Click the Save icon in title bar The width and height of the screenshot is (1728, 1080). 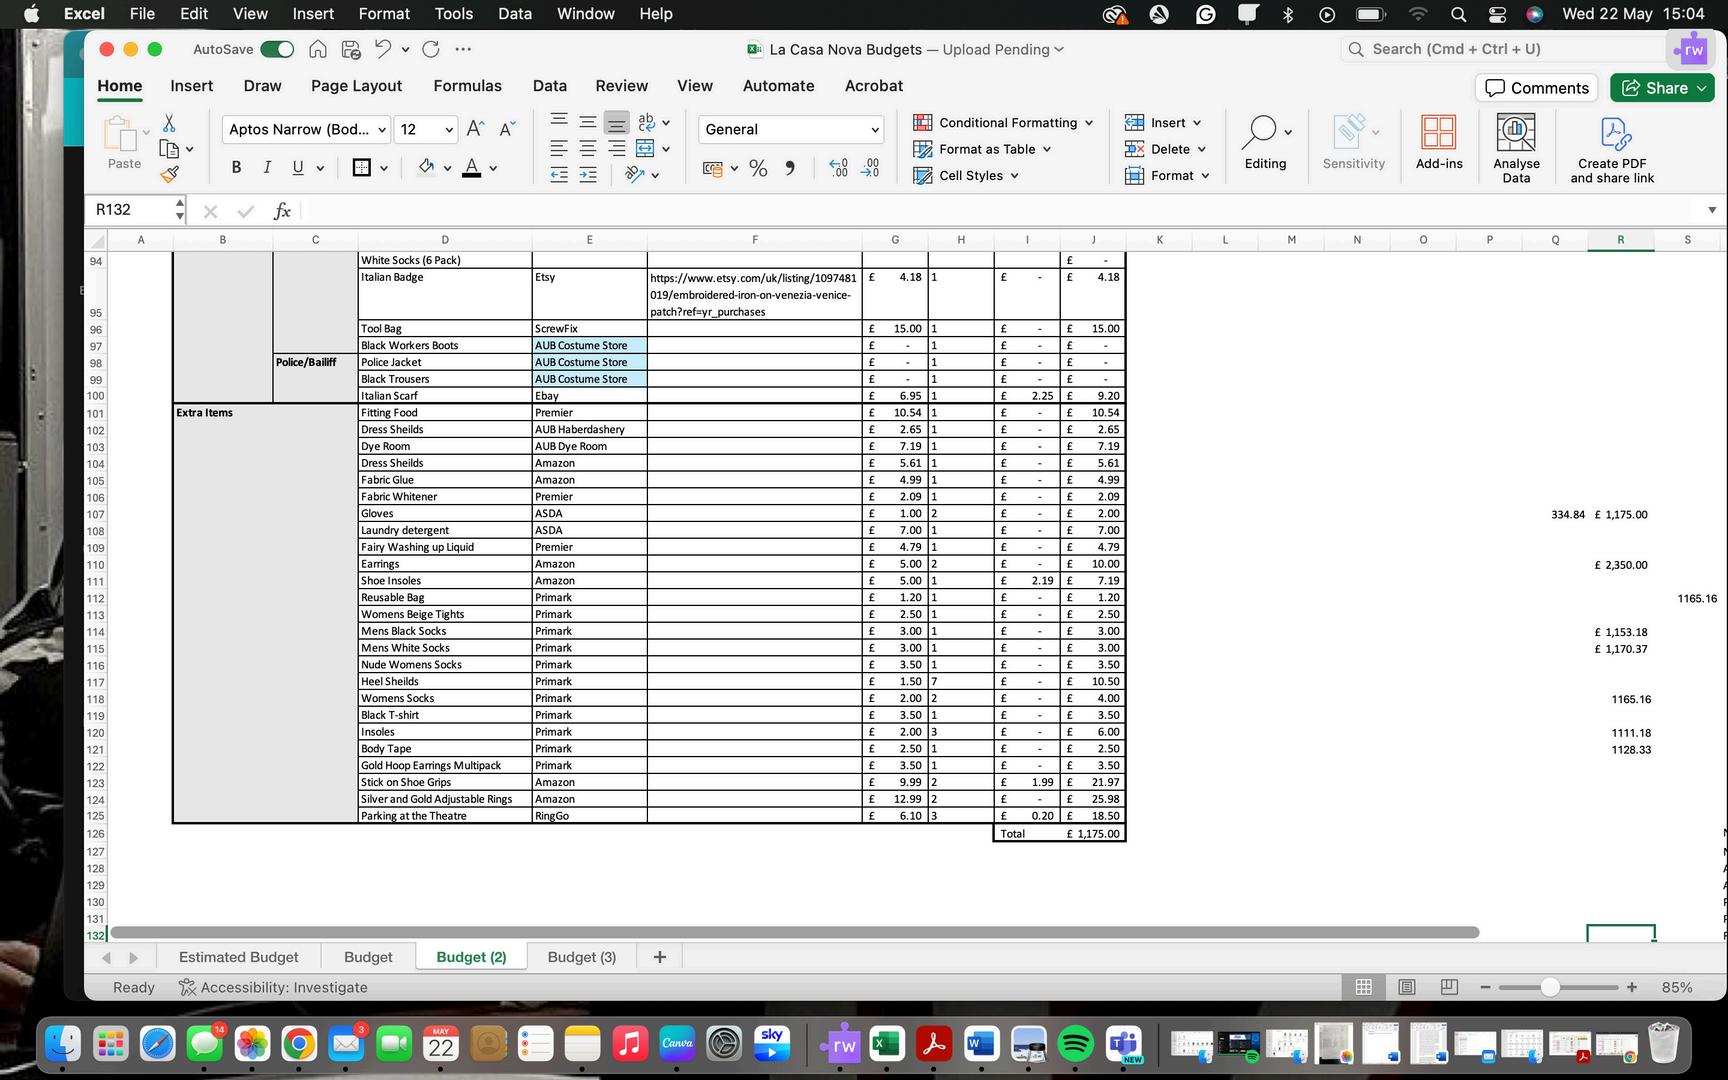(351, 49)
